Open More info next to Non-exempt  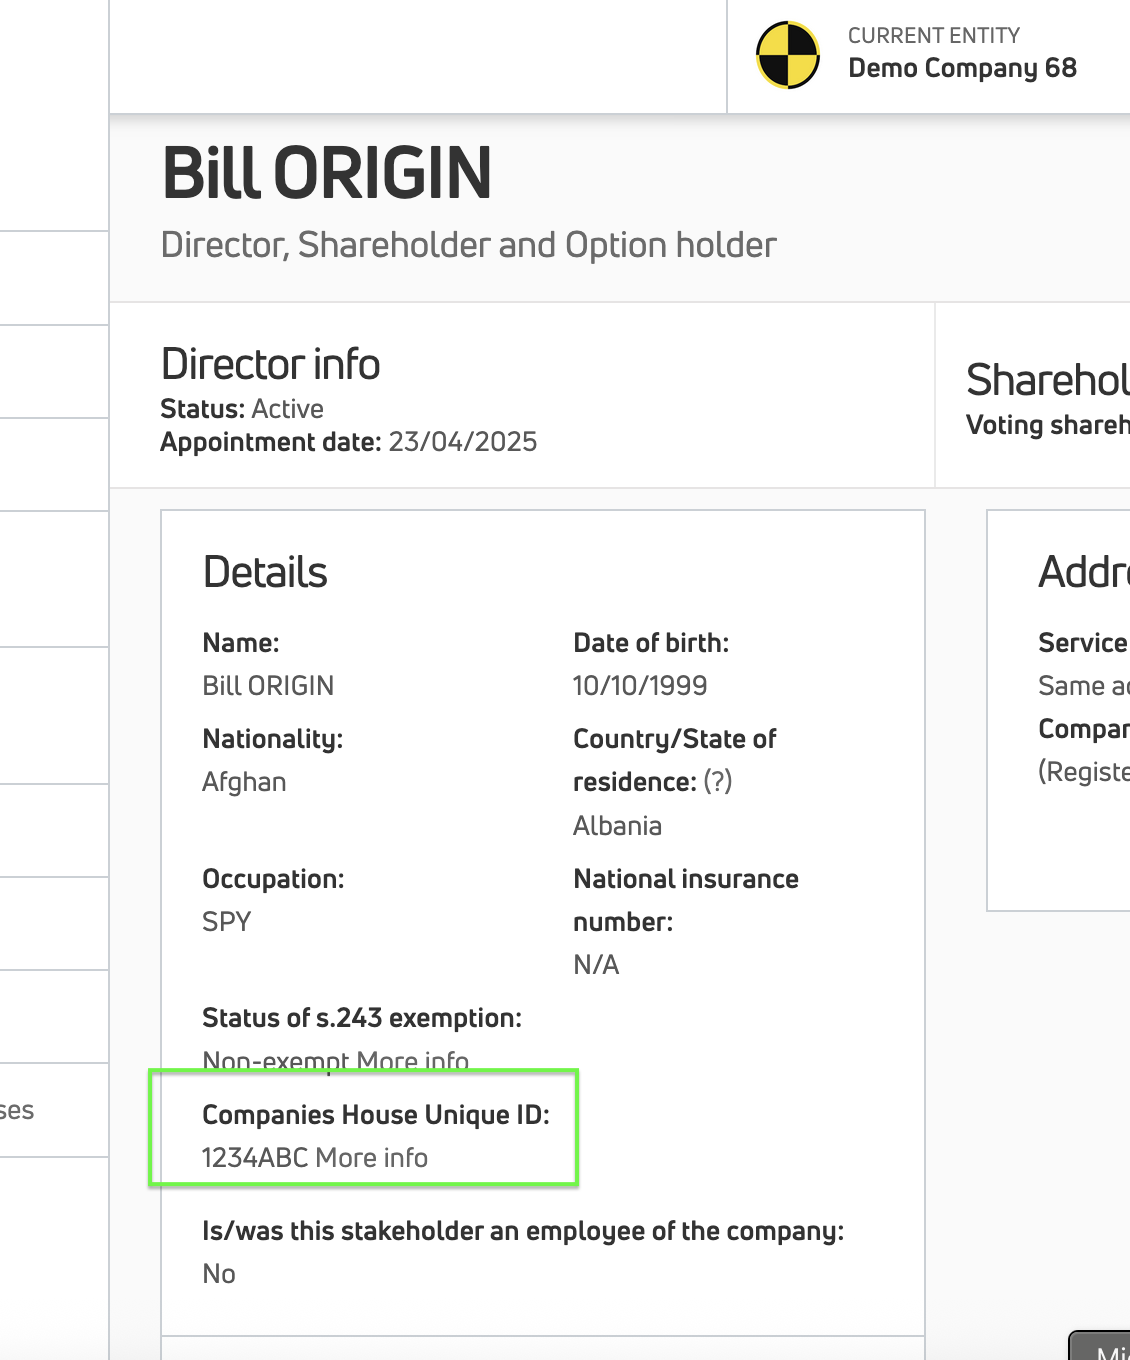click(x=412, y=1061)
